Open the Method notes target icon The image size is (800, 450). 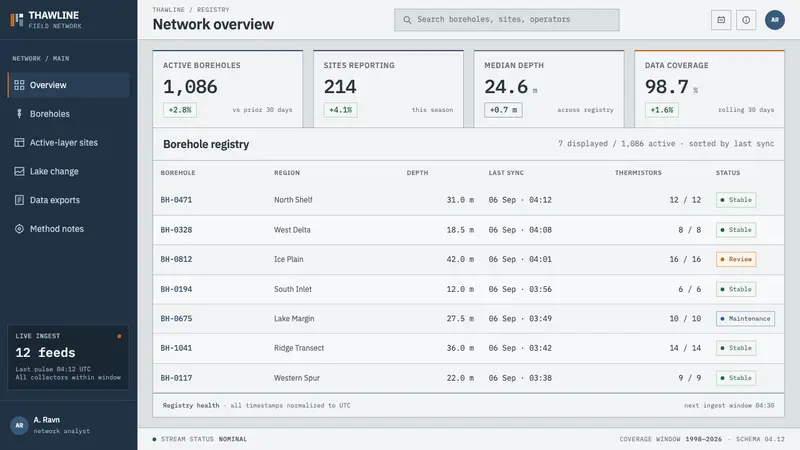19,229
